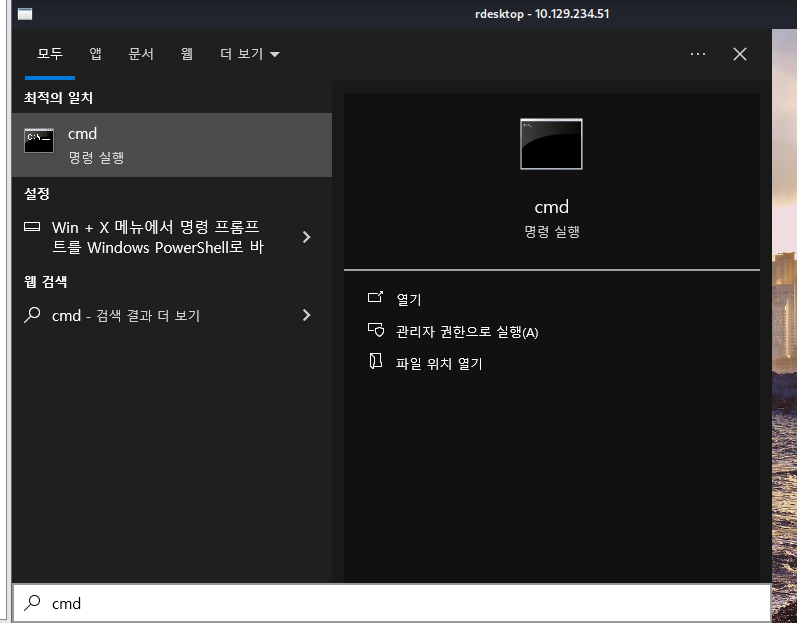Click large cmd thumbnail in preview pane
The image size is (797, 623).
[551, 144]
